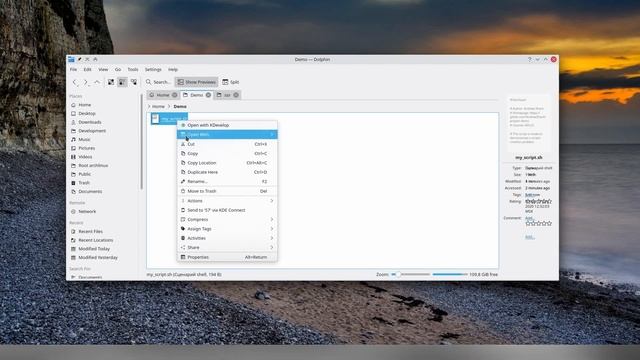Image resolution: width=640 pixels, height=360 pixels.
Task: Choose Copy from the context menu
Action: (x=227, y=153)
